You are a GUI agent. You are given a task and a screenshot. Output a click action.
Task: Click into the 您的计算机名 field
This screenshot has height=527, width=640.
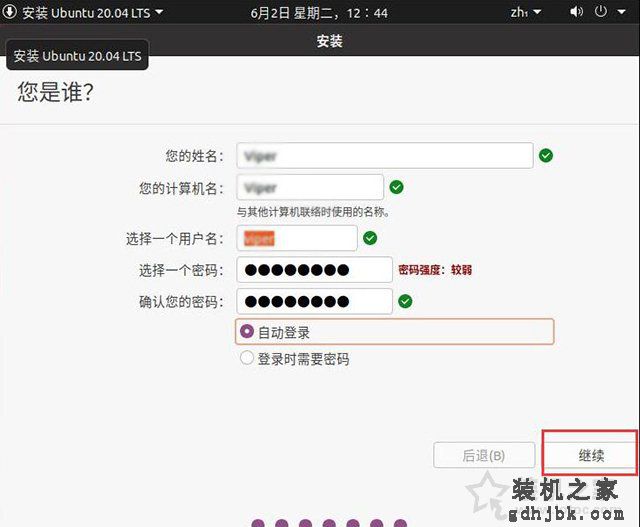pos(310,187)
